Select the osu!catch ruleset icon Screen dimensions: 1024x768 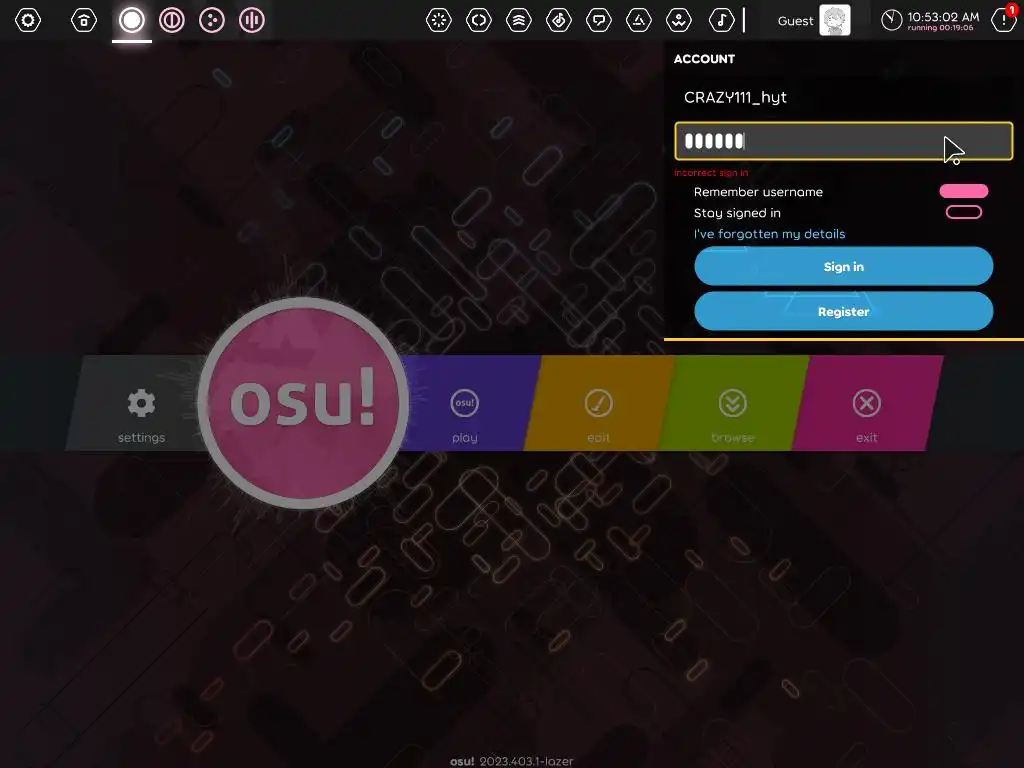pos(212,20)
